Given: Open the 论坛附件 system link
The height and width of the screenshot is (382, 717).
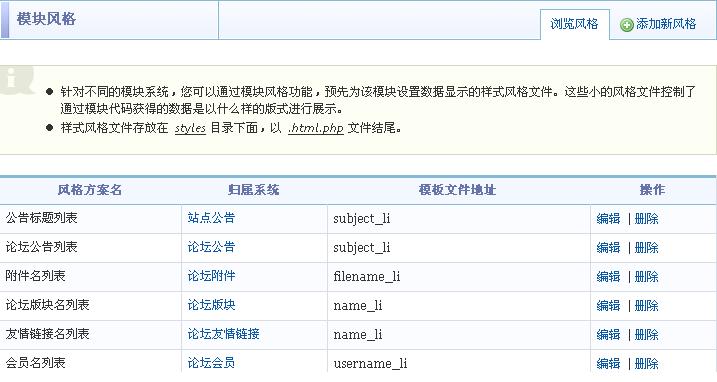Looking at the screenshot, I should pos(211,276).
